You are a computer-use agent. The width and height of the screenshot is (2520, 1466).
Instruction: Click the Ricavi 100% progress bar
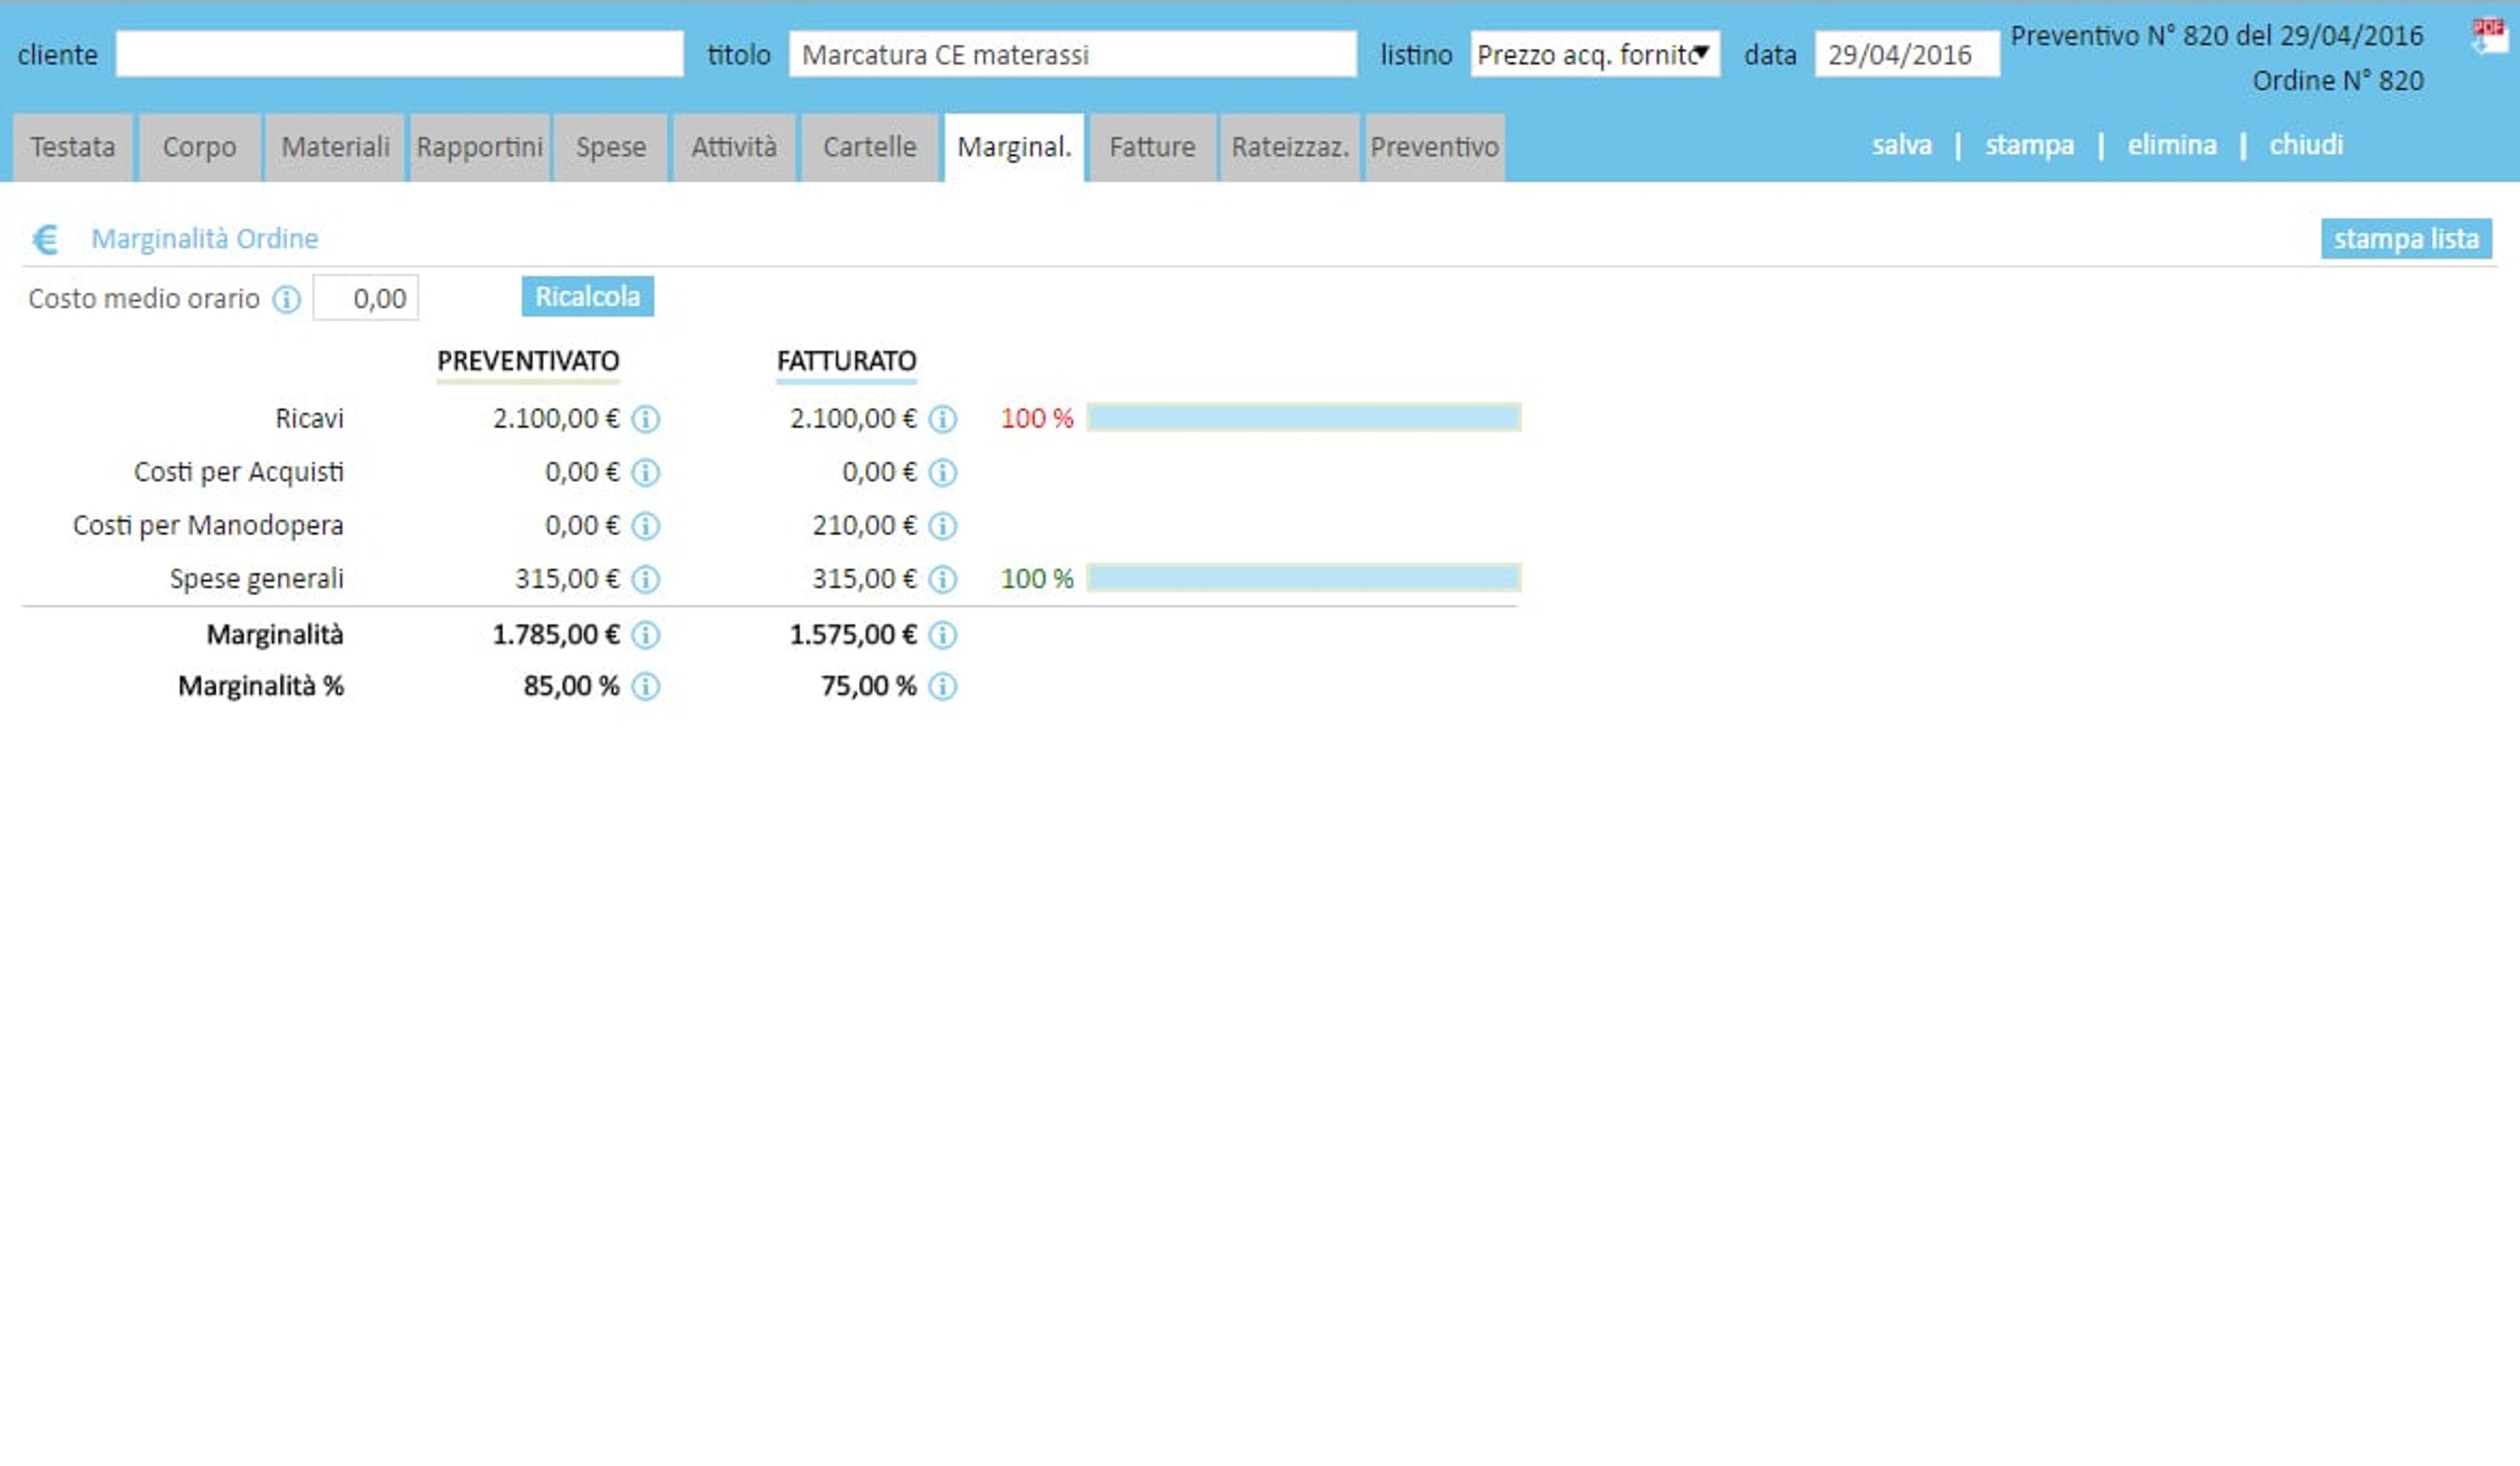pyautogui.click(x=1304, y=417)
